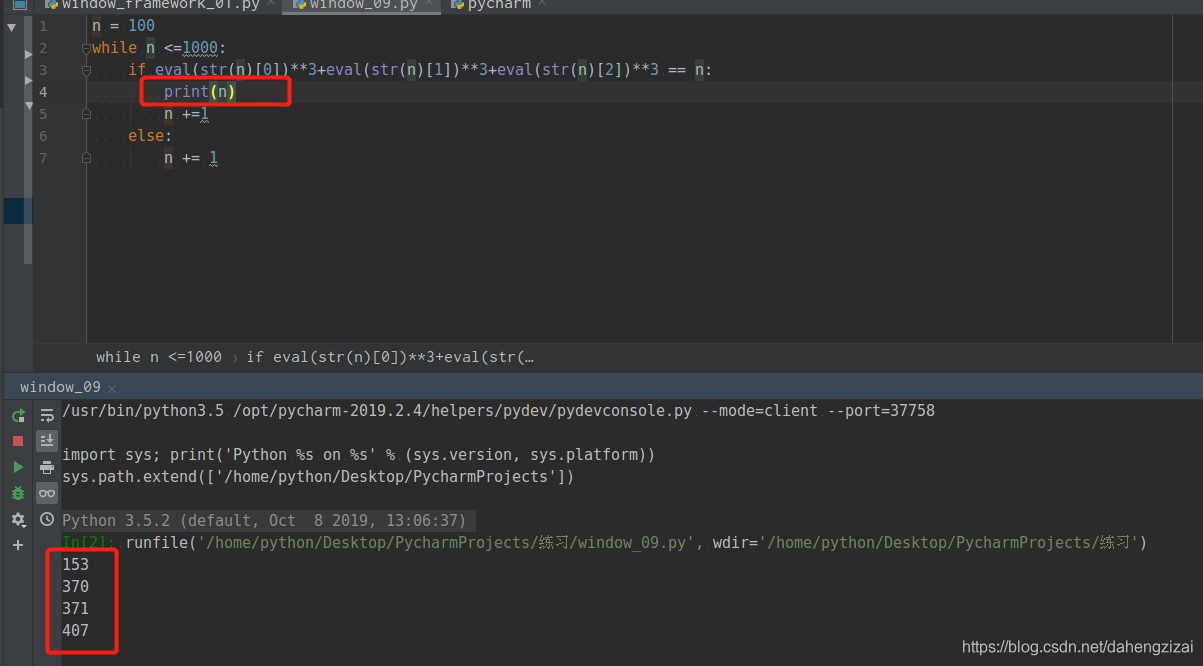
Task: Open the pycharm editor tab
Action: click(x=497, y=5)
